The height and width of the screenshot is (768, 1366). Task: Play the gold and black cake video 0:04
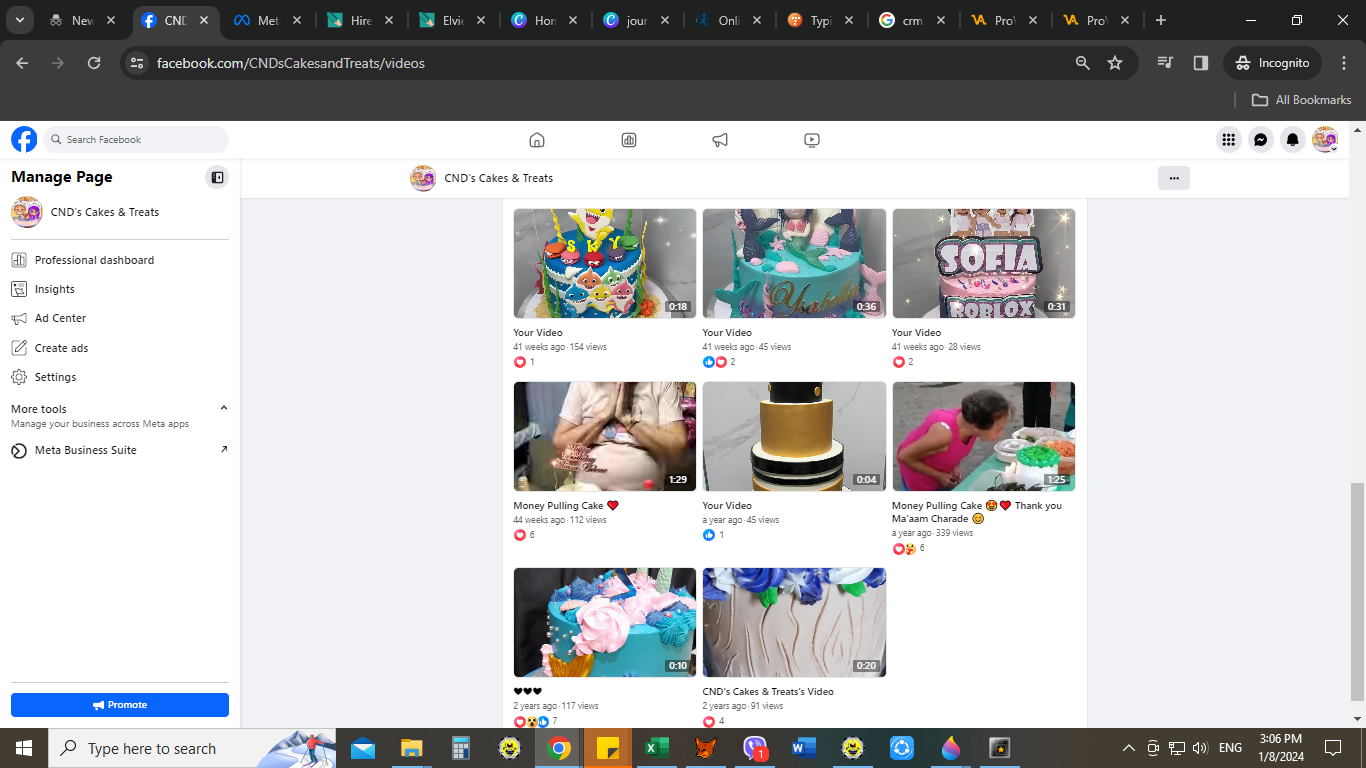coord(794,436)
